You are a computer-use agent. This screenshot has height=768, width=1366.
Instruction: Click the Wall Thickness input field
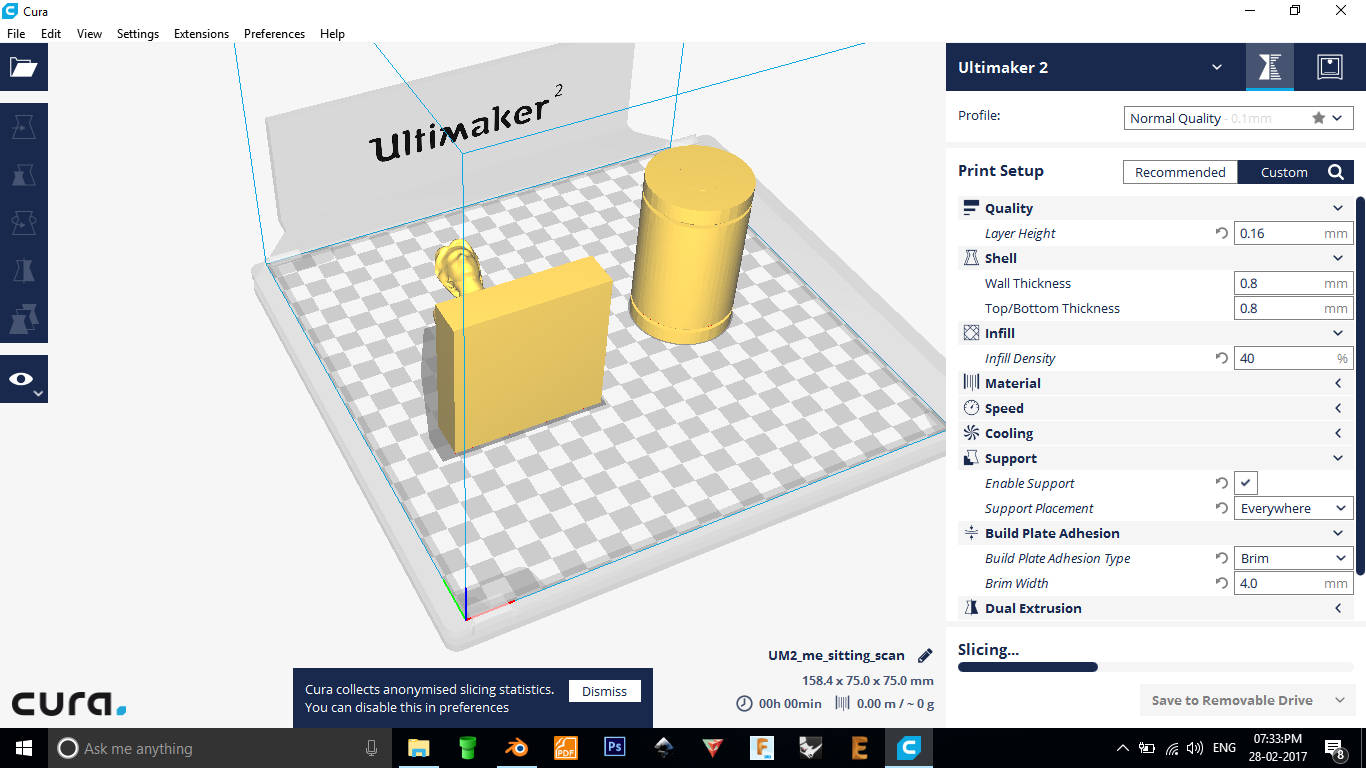coord(1293,283)
